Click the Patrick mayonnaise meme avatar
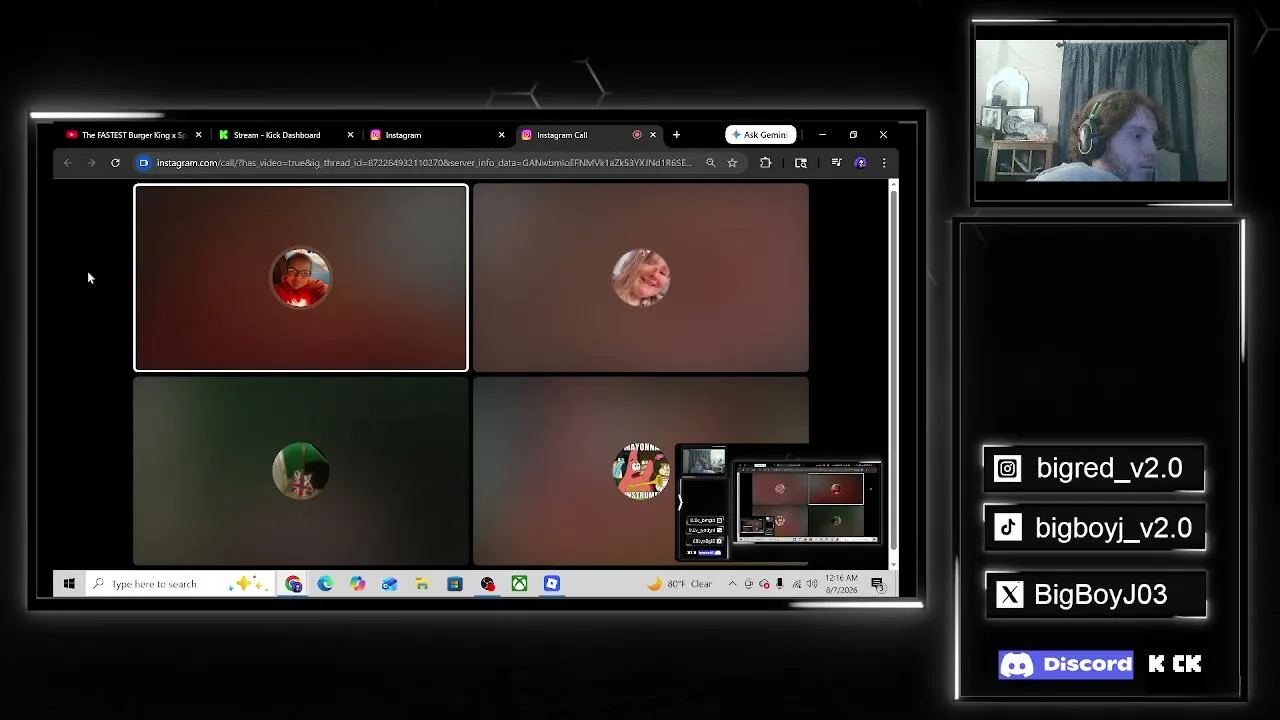This screenshot has width=1280, height=720. [641, 471]
